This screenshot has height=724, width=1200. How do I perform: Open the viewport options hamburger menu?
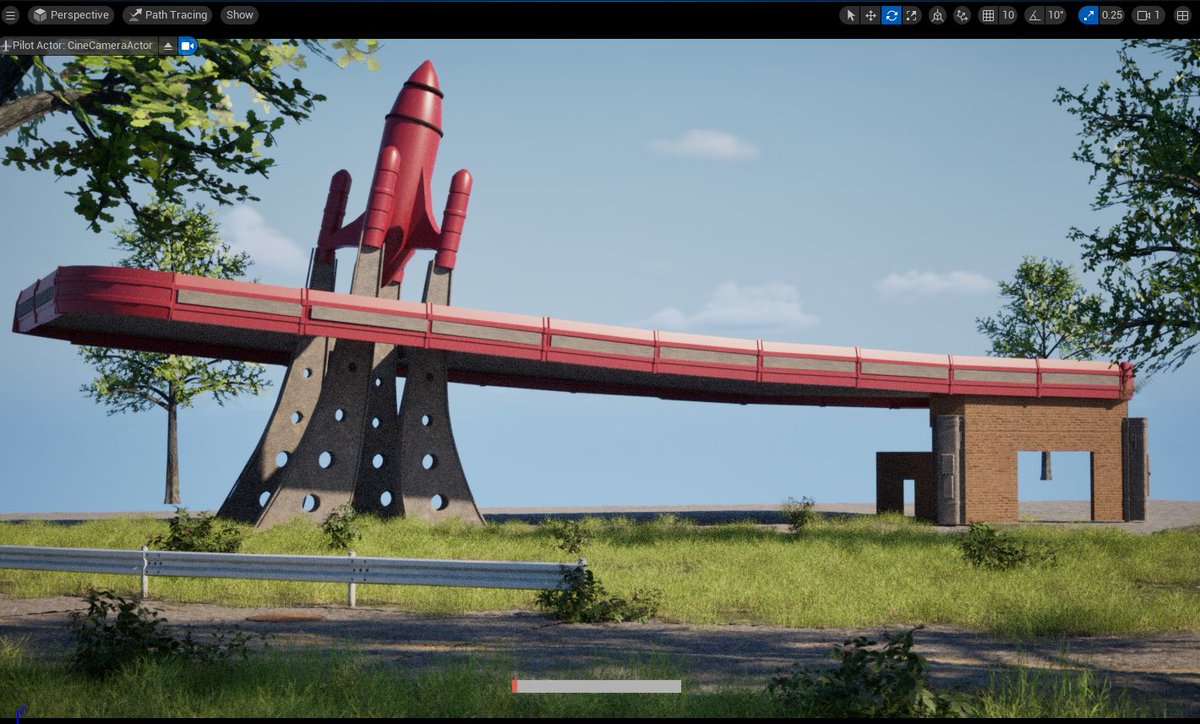click(x=11, y=14)
